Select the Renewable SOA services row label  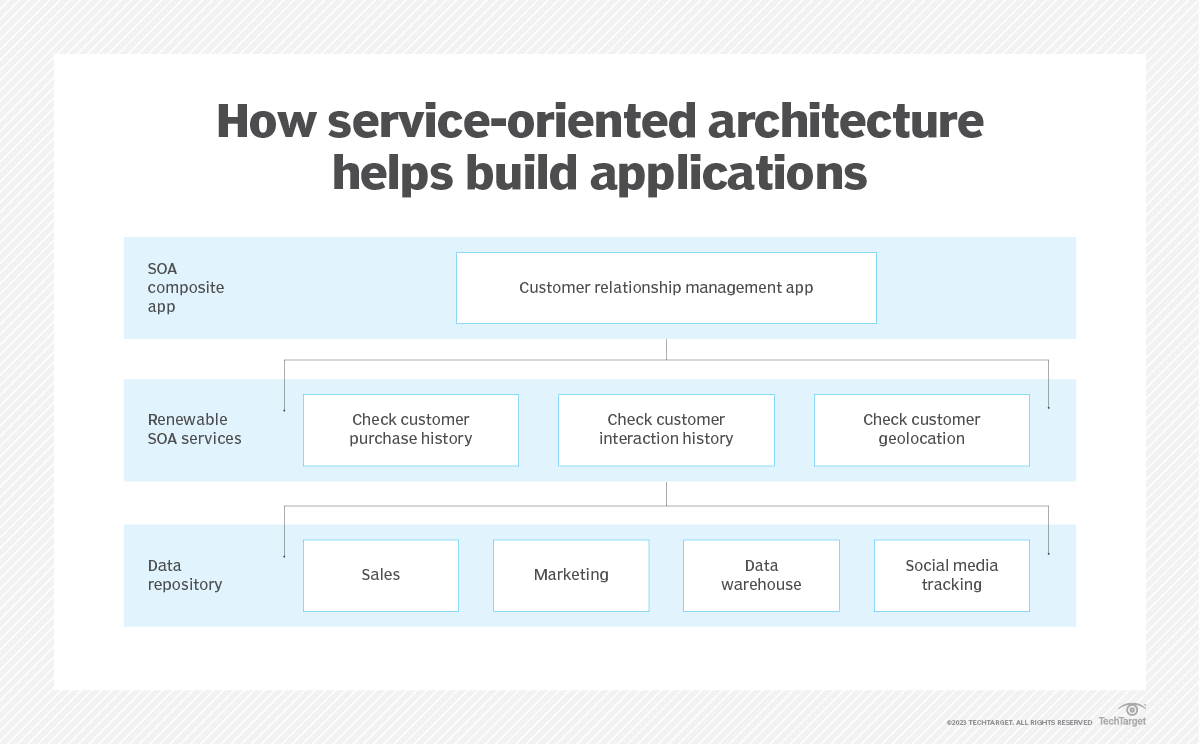point(195,429)
